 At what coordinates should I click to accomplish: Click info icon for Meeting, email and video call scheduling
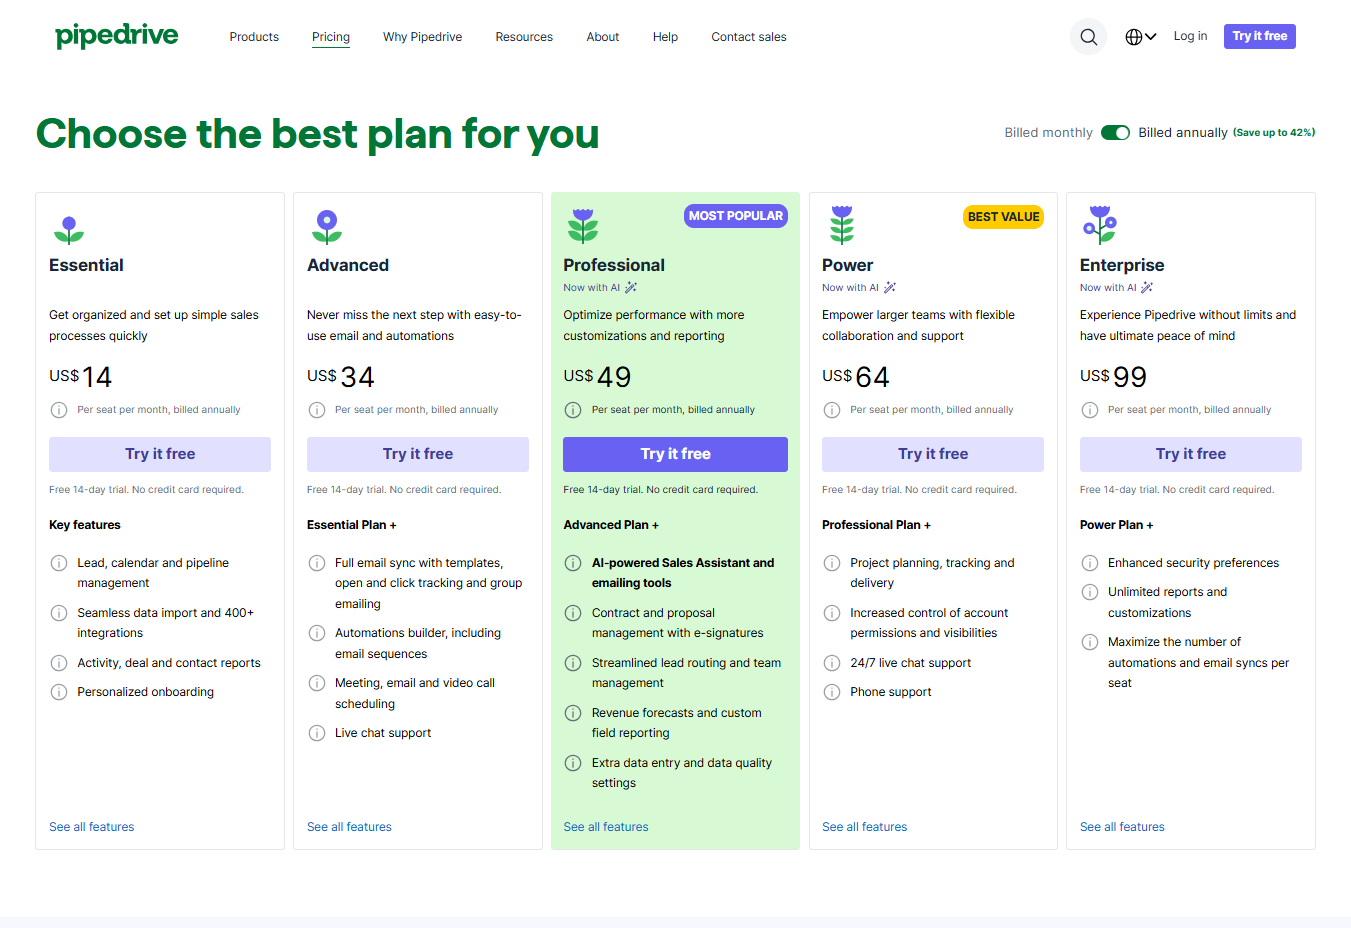(317, 683)
